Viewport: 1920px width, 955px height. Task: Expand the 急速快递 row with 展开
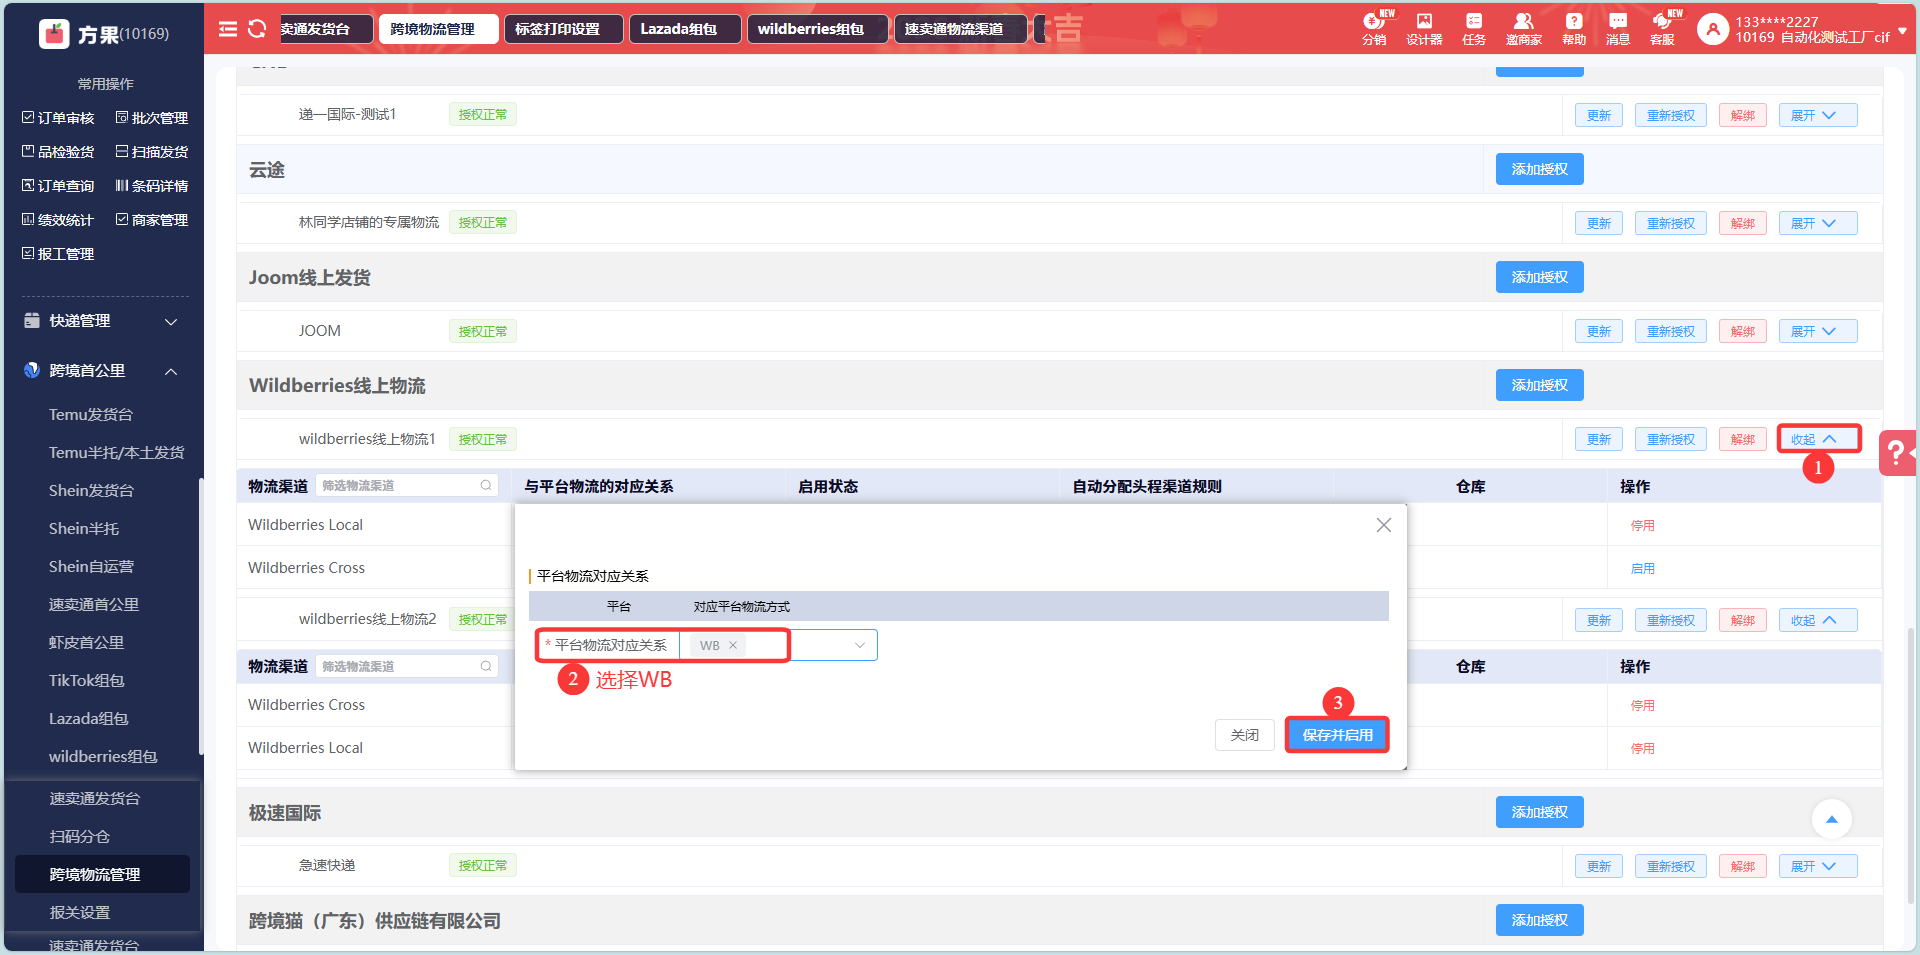coord(1818,867)
